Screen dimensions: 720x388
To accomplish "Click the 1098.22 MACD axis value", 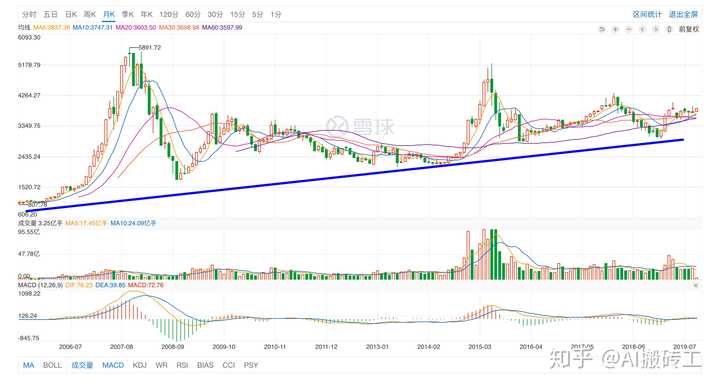I will (x=29, y=293).
